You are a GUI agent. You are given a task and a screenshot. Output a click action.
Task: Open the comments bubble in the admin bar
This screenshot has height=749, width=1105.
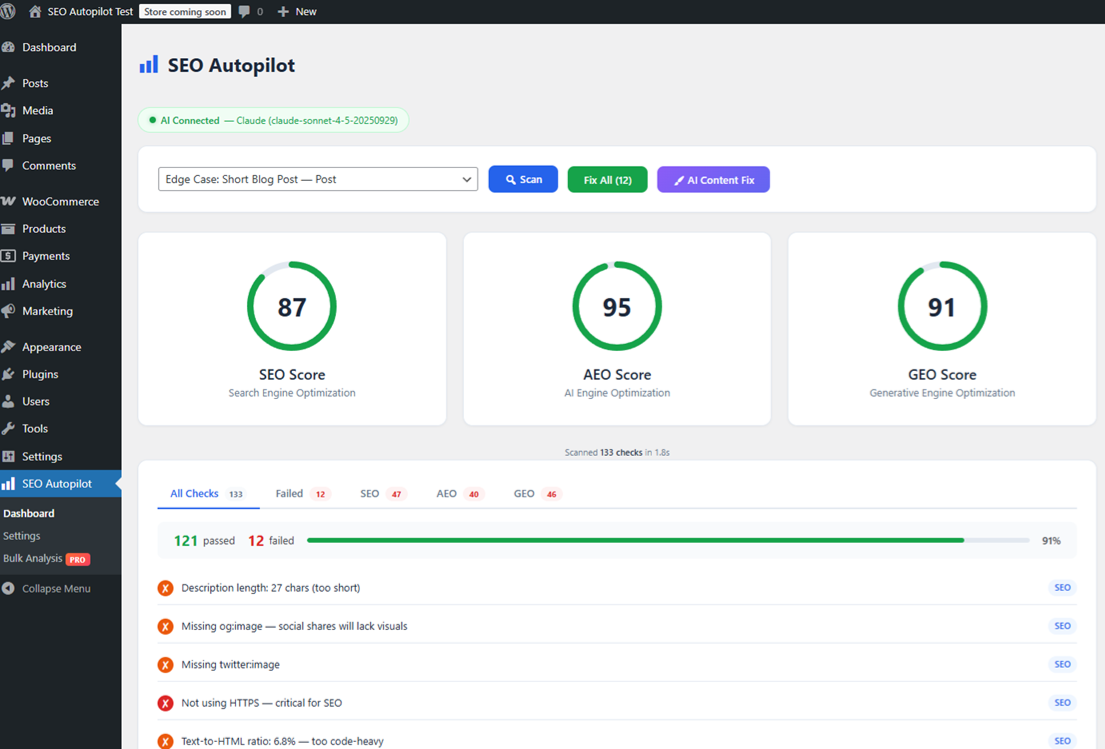click(243, 11)
